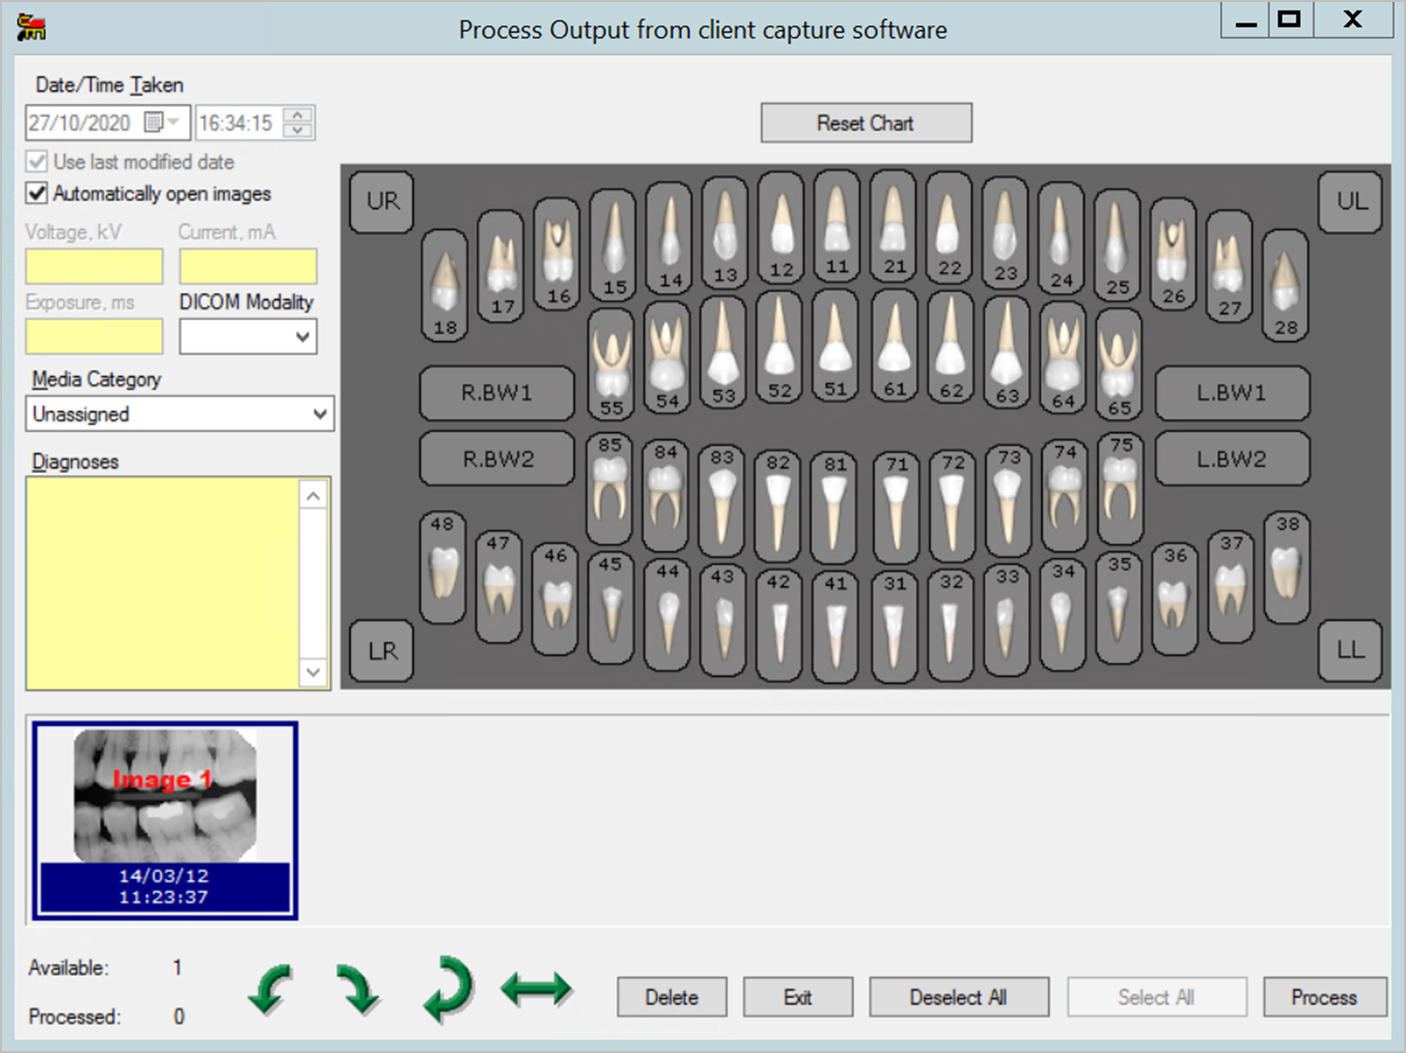Open the Media Category dropdown
Screen dimensions: 1406x1053
pos(179,414)
